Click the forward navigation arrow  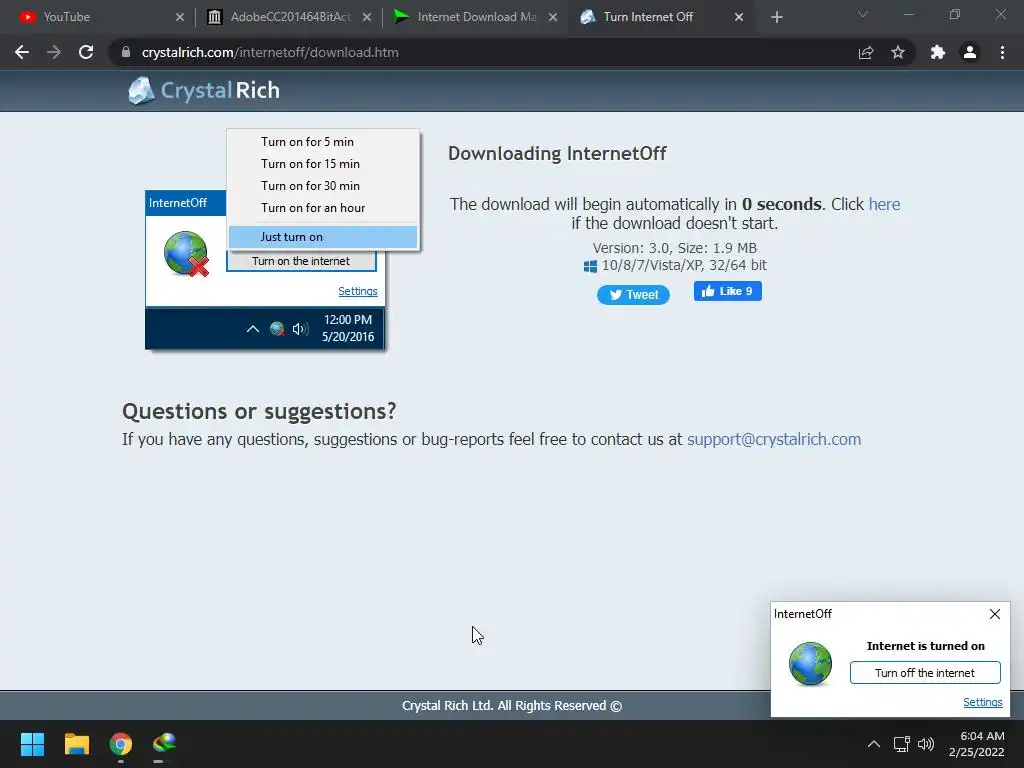54,52
